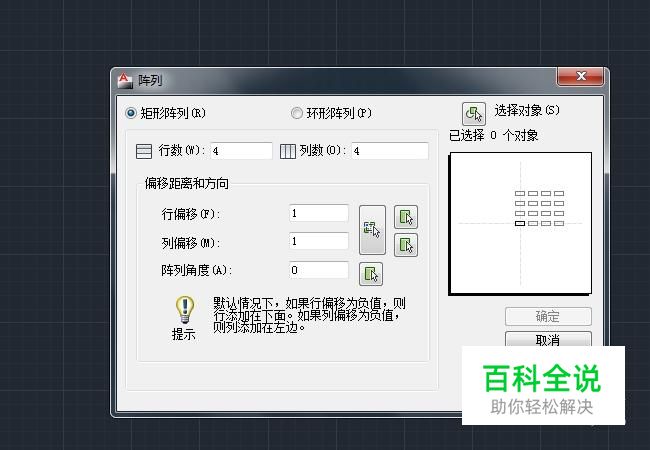Click the pick array angle icon button

(371, 274)
